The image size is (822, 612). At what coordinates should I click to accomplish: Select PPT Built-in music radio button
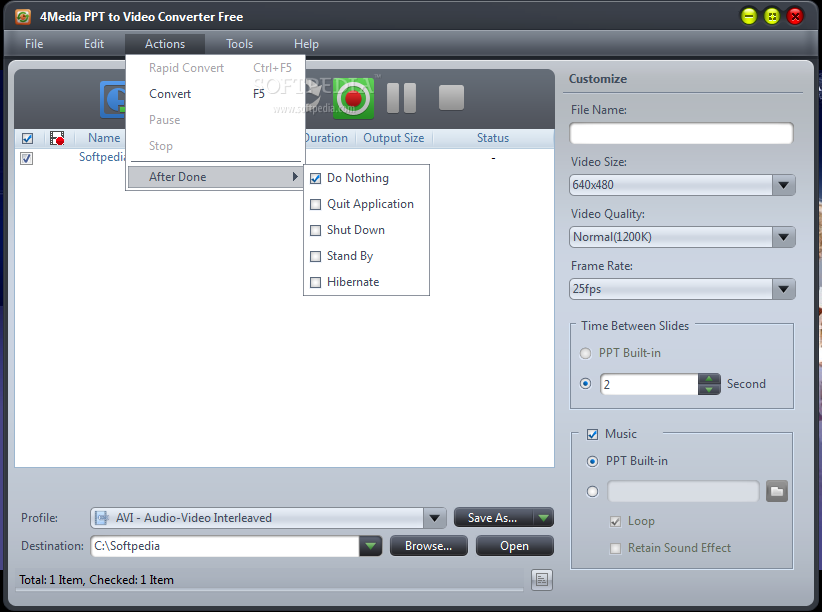[592, 461]
